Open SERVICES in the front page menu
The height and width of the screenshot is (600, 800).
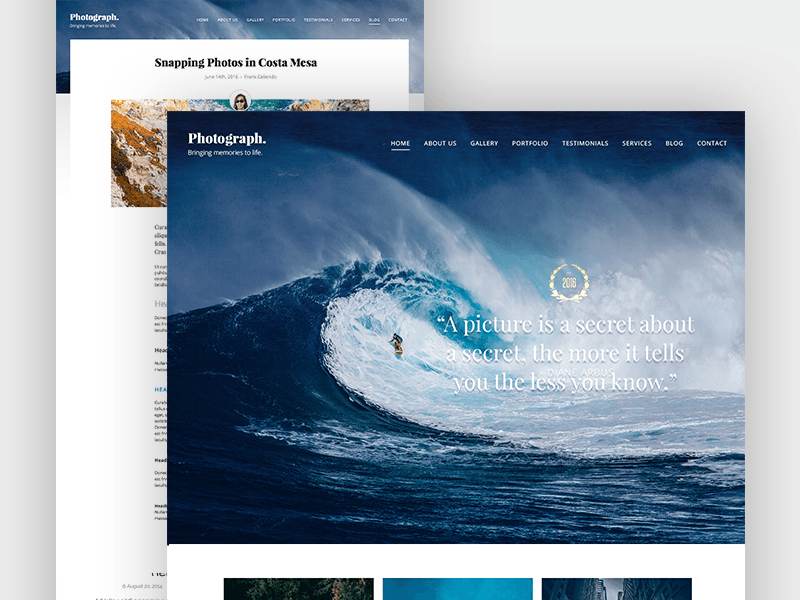tap(636, 143)
